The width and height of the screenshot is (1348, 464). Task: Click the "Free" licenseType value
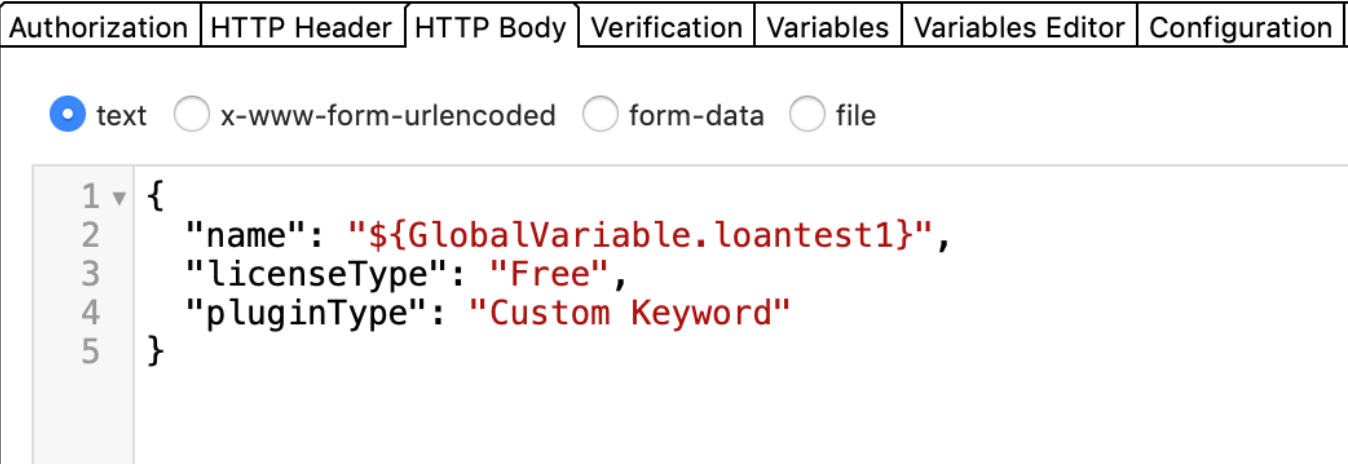pos(547,274)
